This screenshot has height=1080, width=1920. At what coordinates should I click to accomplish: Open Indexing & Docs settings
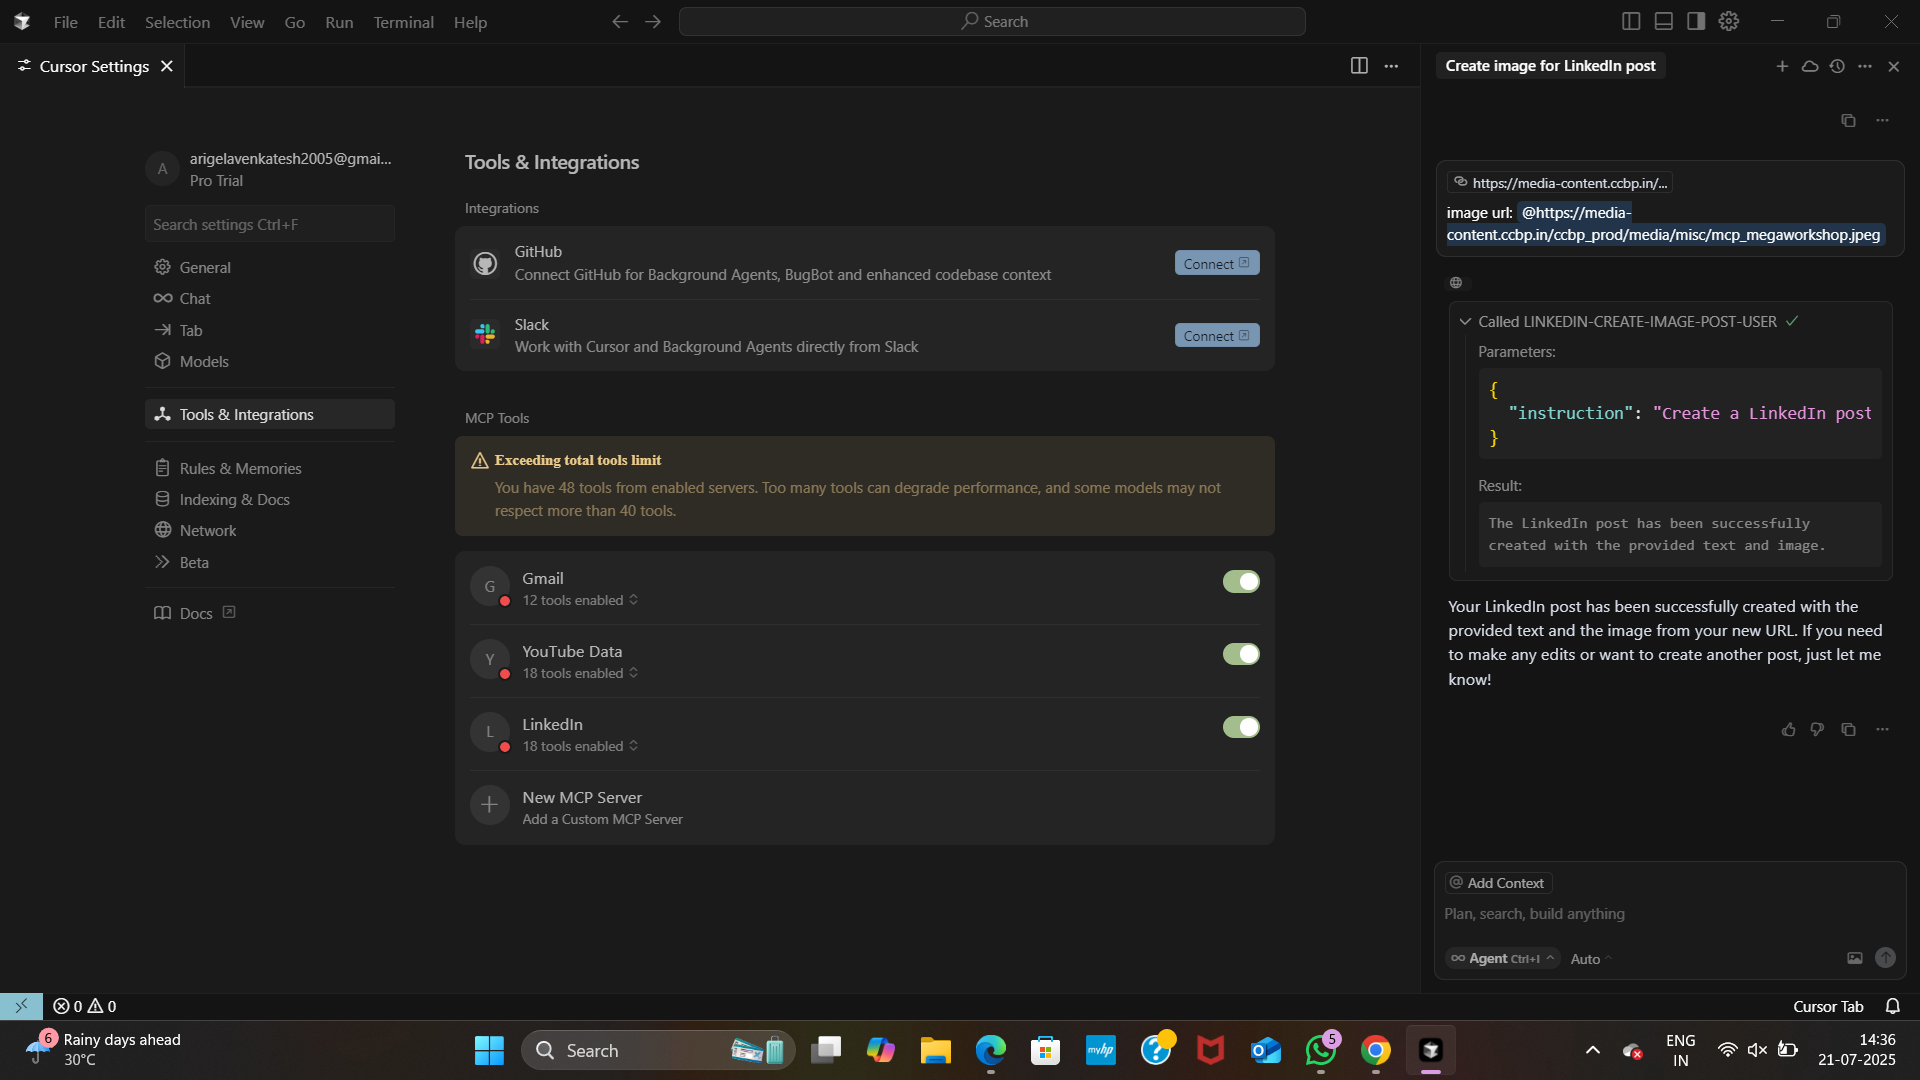[x=270, y=499]
